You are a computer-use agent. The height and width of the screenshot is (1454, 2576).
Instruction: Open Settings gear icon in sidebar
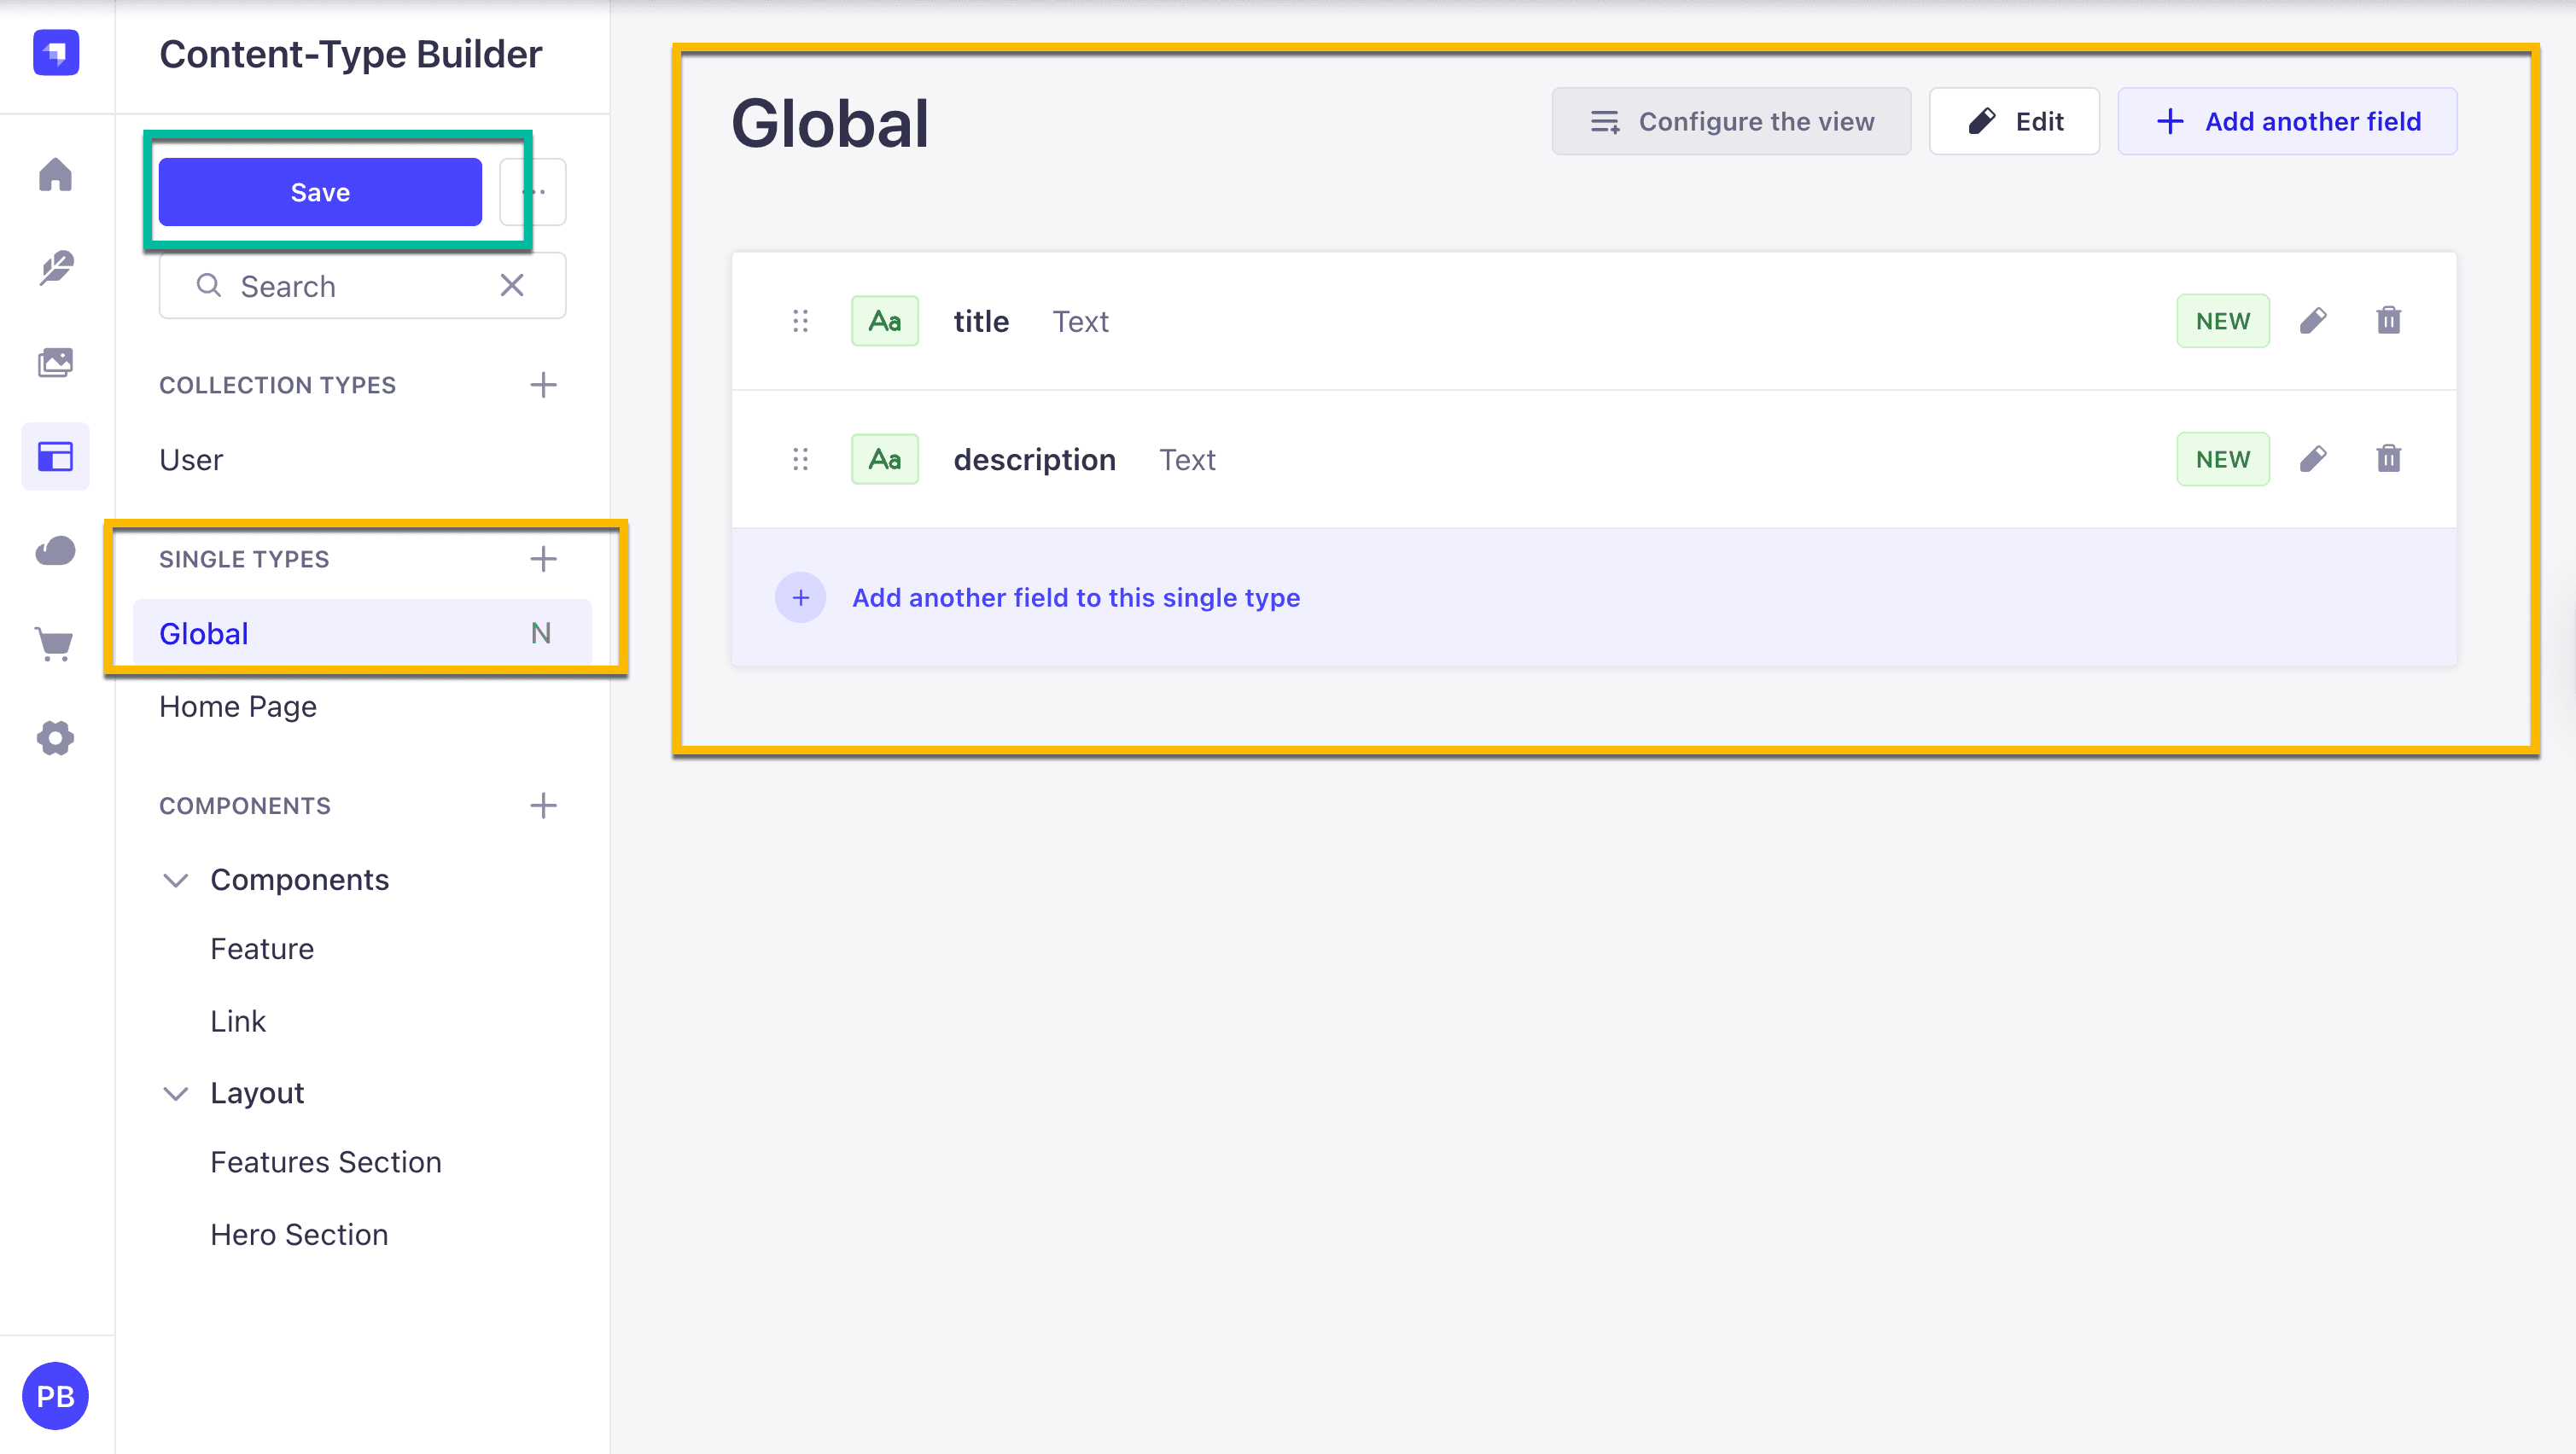pyautogui.click(x=55, y=738)
